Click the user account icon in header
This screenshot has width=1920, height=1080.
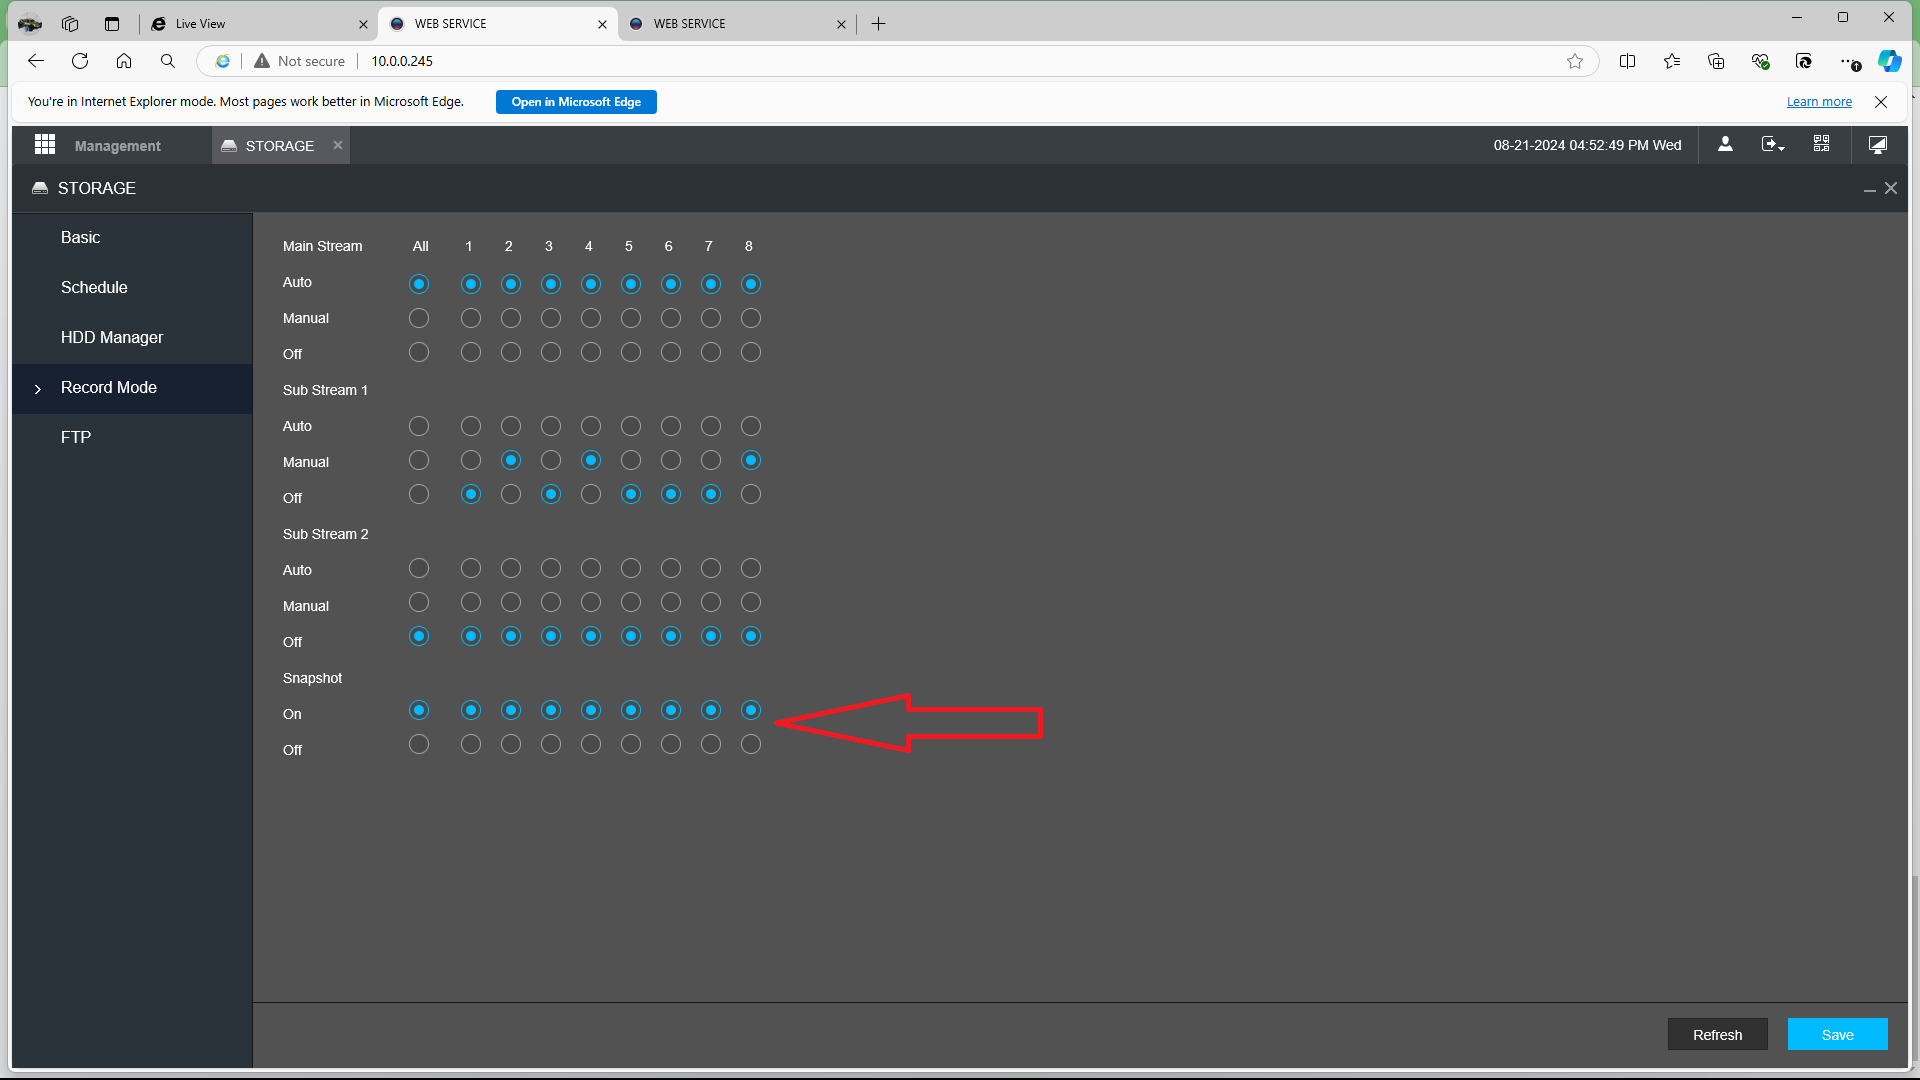[1725, 144]
